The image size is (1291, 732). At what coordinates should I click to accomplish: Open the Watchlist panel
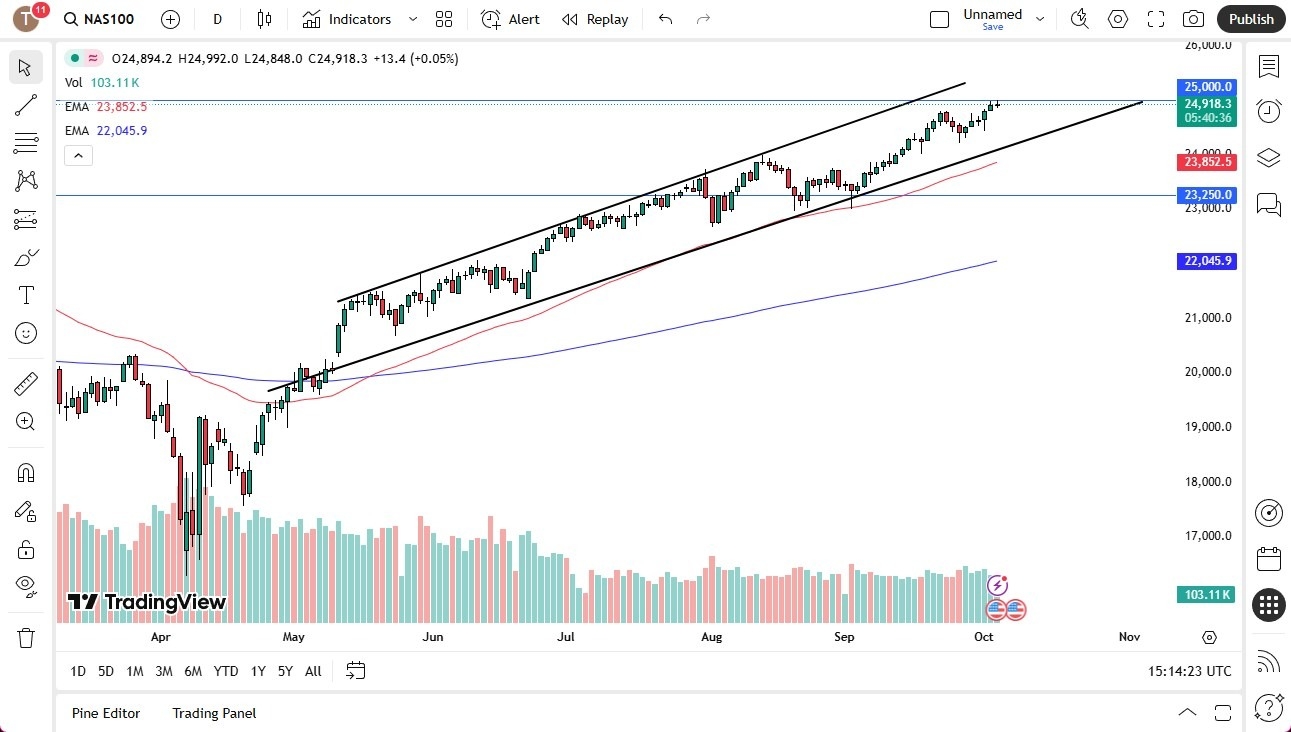tap(1268, 67)
